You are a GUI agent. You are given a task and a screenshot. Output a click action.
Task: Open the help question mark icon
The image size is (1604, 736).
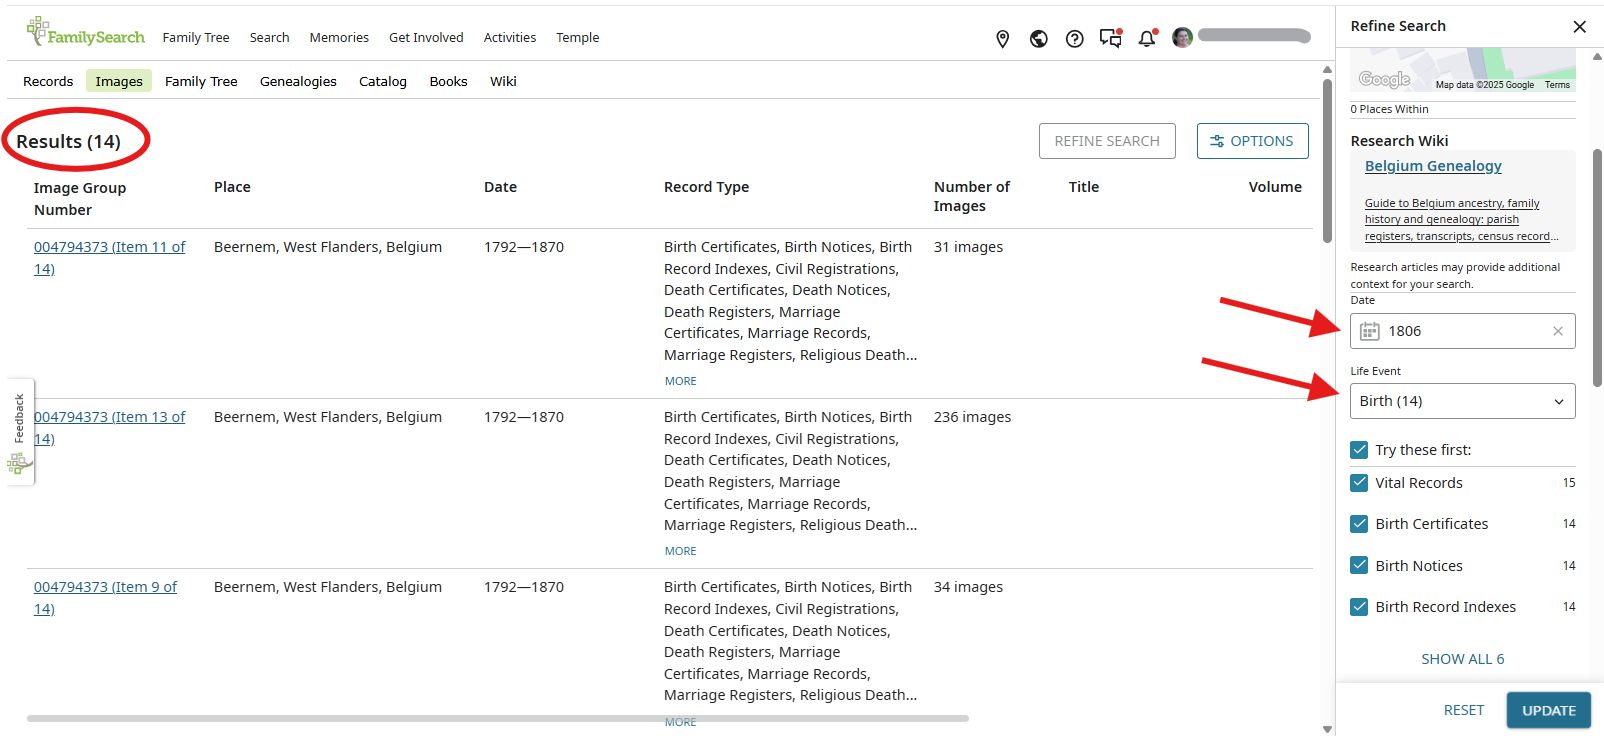point(1075,38)
